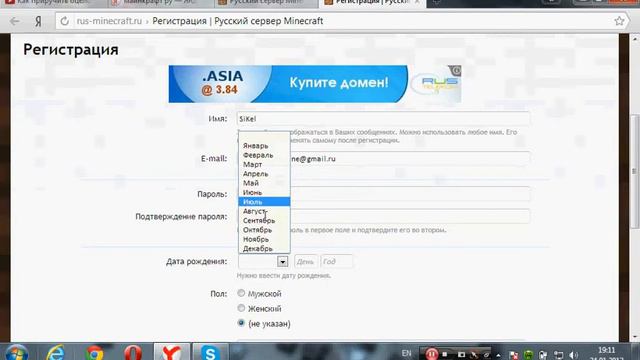Image resolution: width=640 pixels, height=360 pixels.
Task: Click the scrollbar down arrow
Action: point(635,337)
